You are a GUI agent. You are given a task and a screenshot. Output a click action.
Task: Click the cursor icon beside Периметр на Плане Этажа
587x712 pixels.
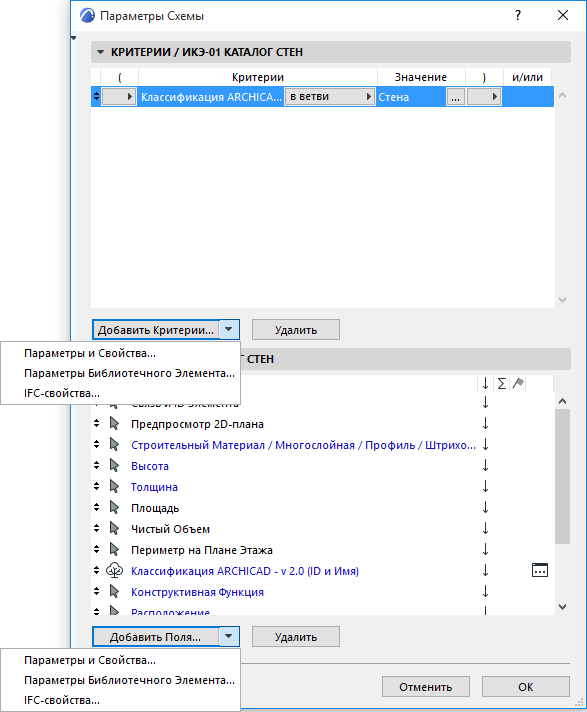(114, 549)
